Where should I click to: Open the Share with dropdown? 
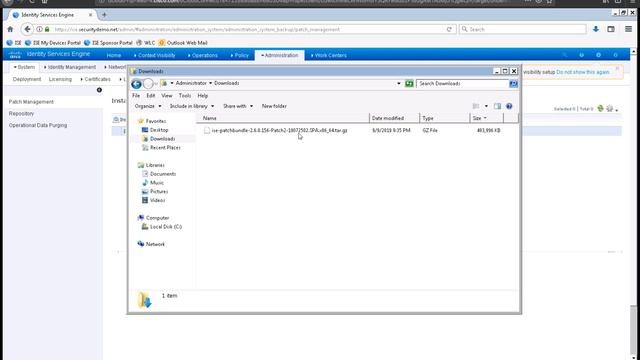pos(238,106)
